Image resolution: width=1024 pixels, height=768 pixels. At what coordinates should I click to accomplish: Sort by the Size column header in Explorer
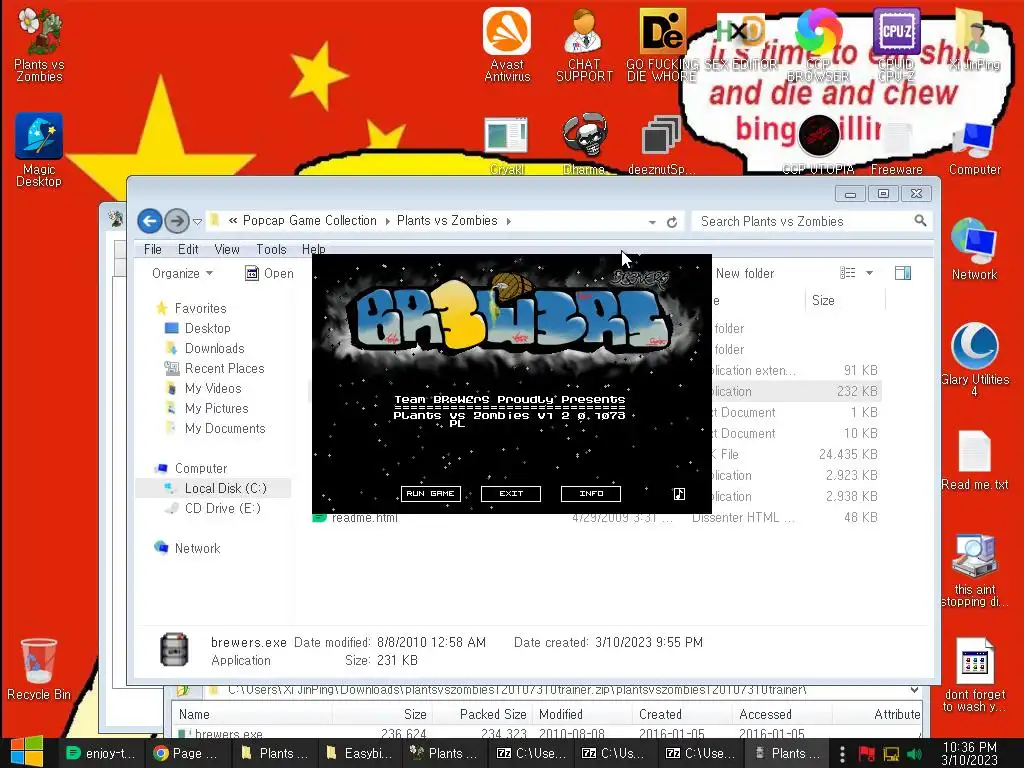click(x=845, y=300)
